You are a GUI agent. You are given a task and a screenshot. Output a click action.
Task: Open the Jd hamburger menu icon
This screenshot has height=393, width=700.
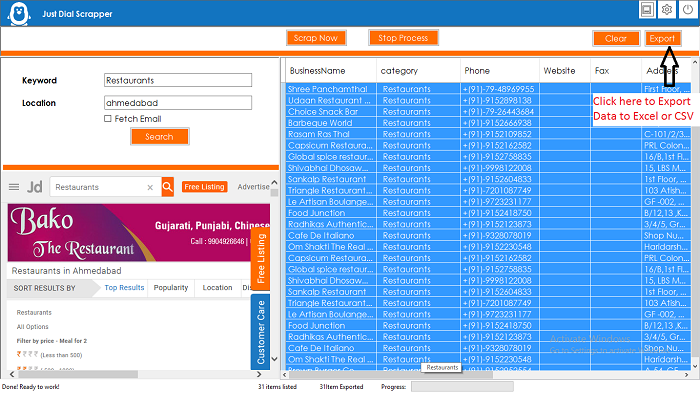tap(14, 187)
